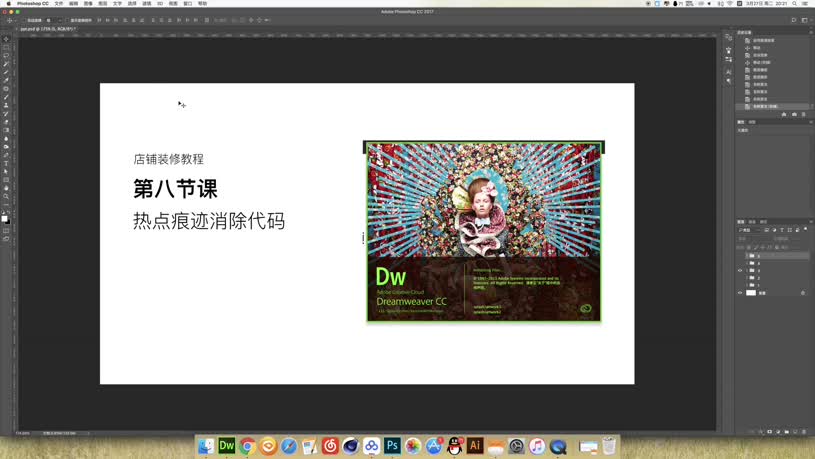Screen dimensions: 815x459
Task: Switch to the 路径 tab in Layers panel
Action: pyautogui.click(x=764, y=222)
